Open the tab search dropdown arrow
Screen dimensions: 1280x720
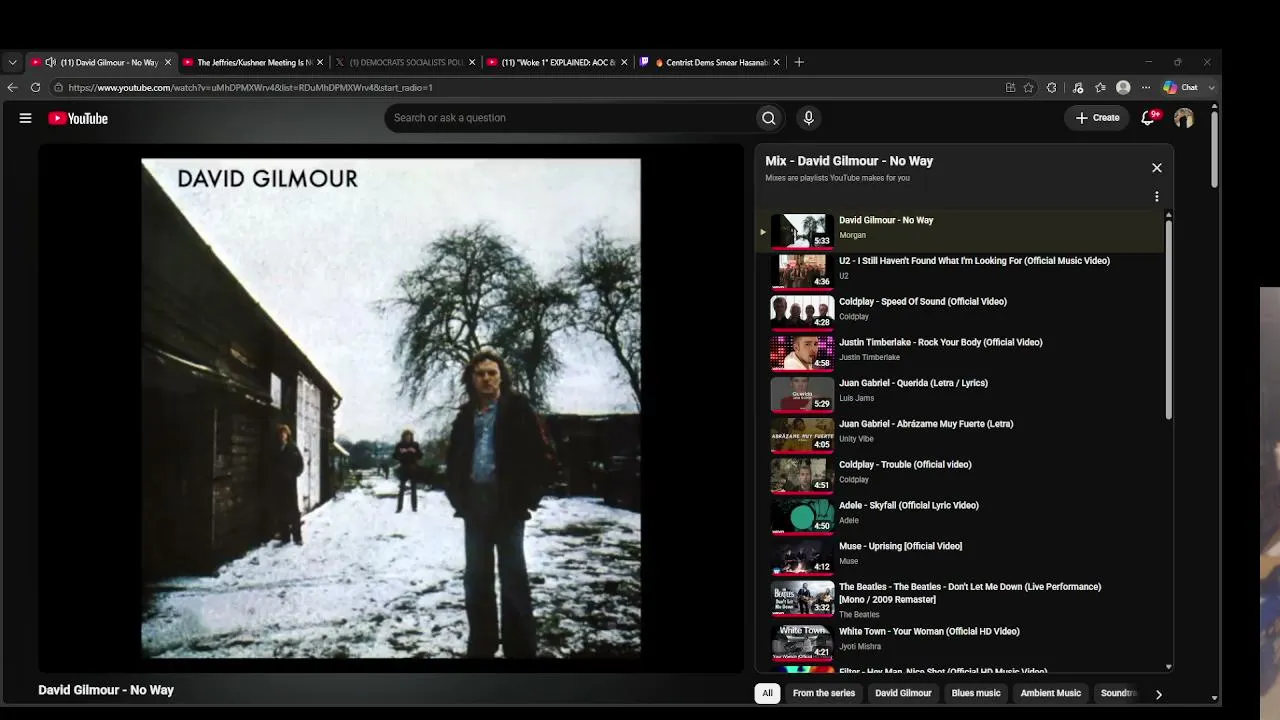(x=12, y=62)
